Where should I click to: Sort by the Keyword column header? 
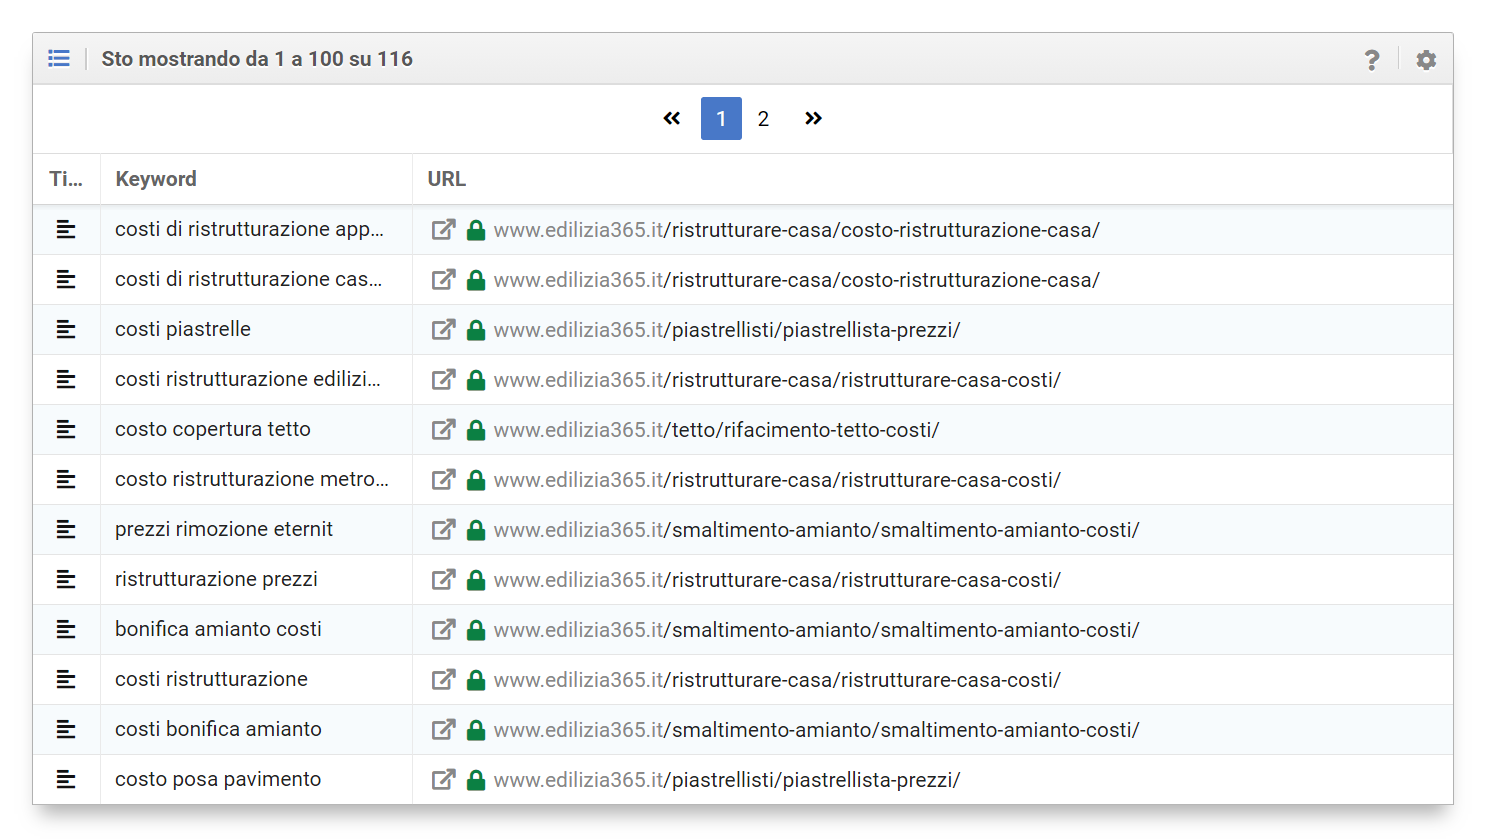tap(156, 179)
